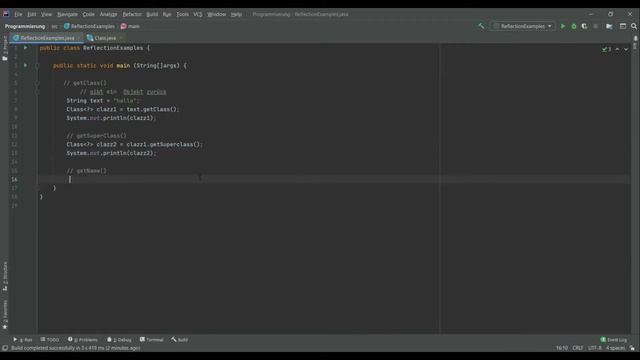The height and width of the screenshot is (360, 640).
Task: Click the System.out.println(clazz2) code line
Action: point(111,153)
